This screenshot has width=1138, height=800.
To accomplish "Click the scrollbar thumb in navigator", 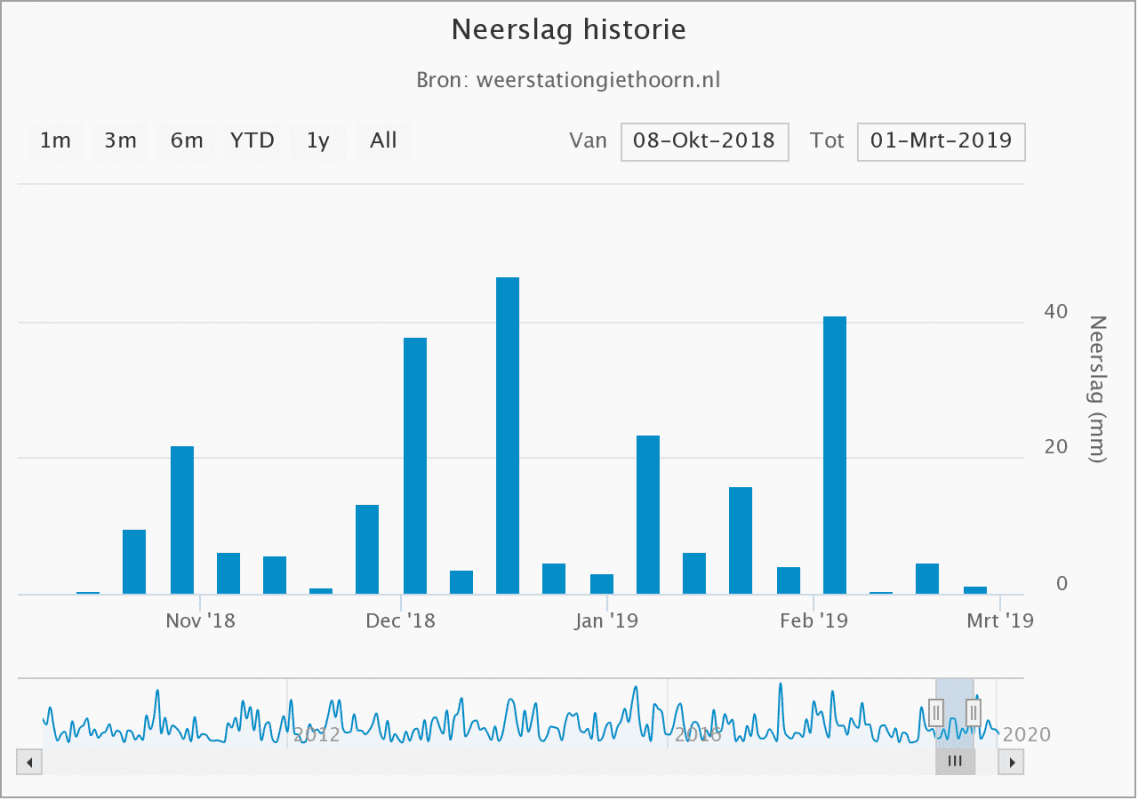I will (x=955, y=763).
